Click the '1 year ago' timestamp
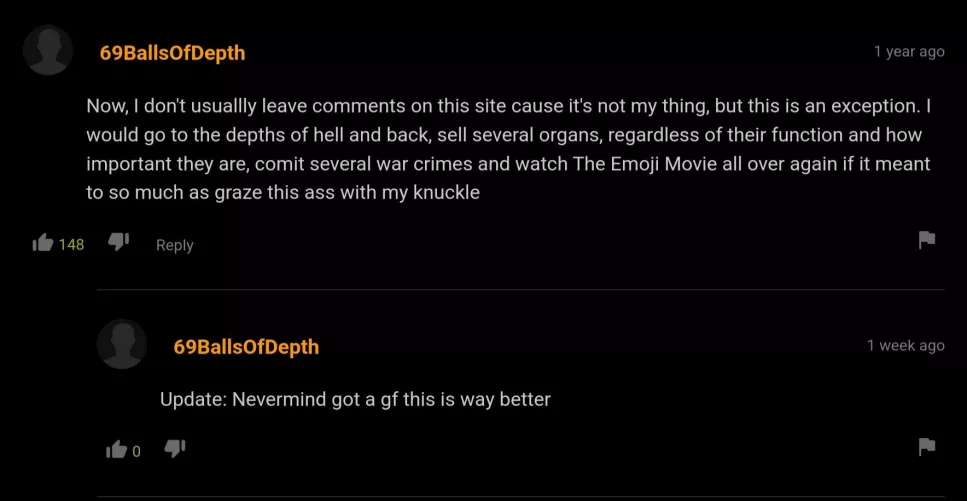 pyautogui.click(x=909, y=52)
